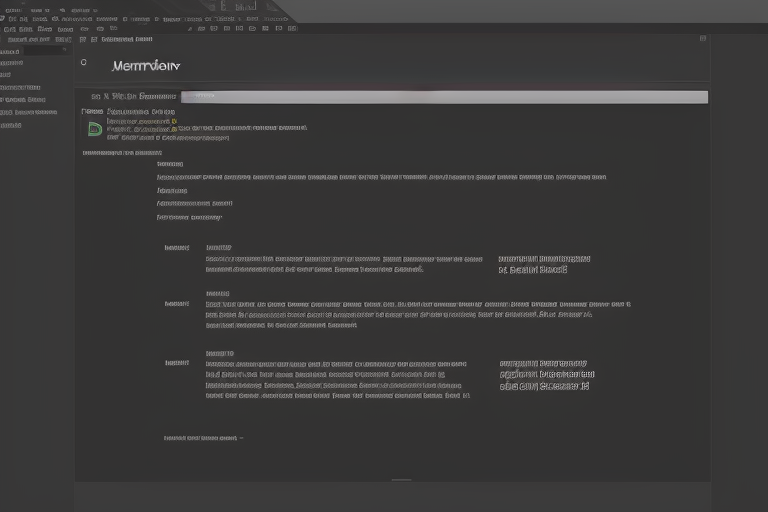
Task: Click the small circle icon beside the Memrvleiv heading
Action: pyautogui.click(x=84, y=62)
